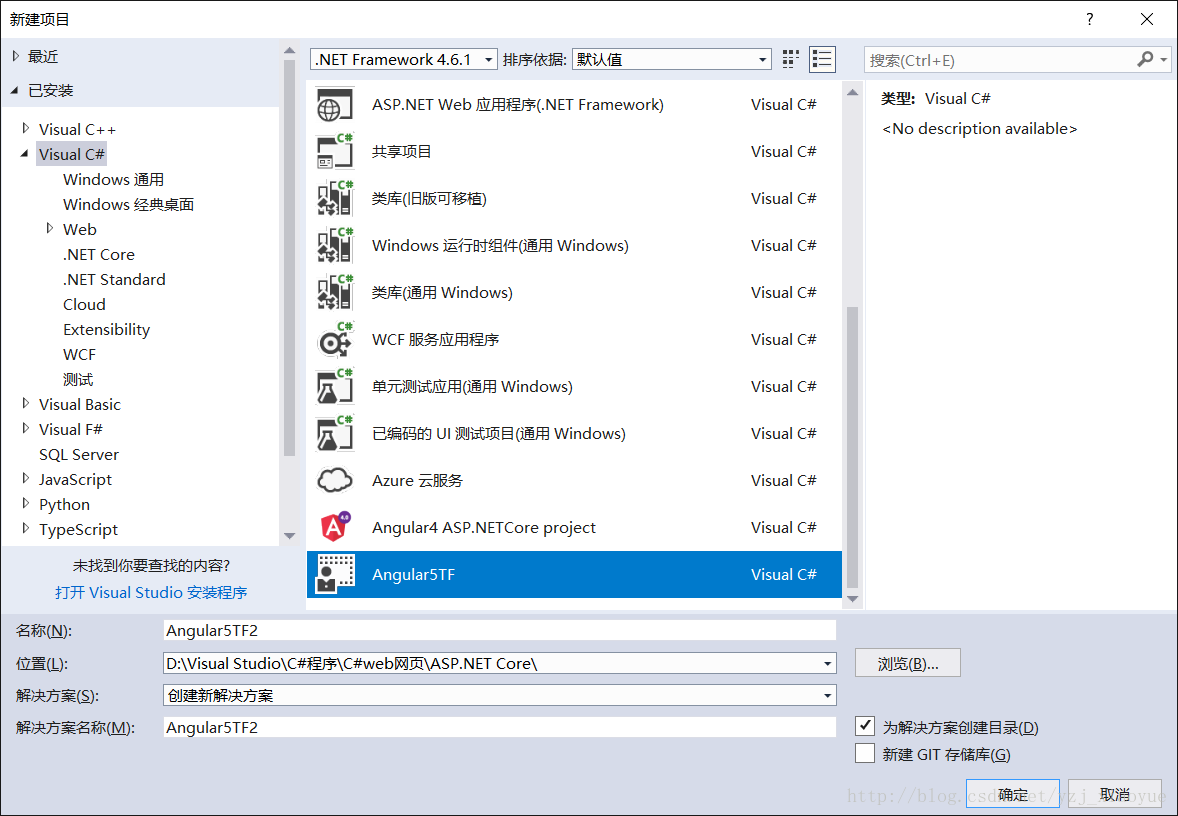Click the 名称 project name field
Viewport: 1178px width, 816px height.
click(x=500, y=630)
